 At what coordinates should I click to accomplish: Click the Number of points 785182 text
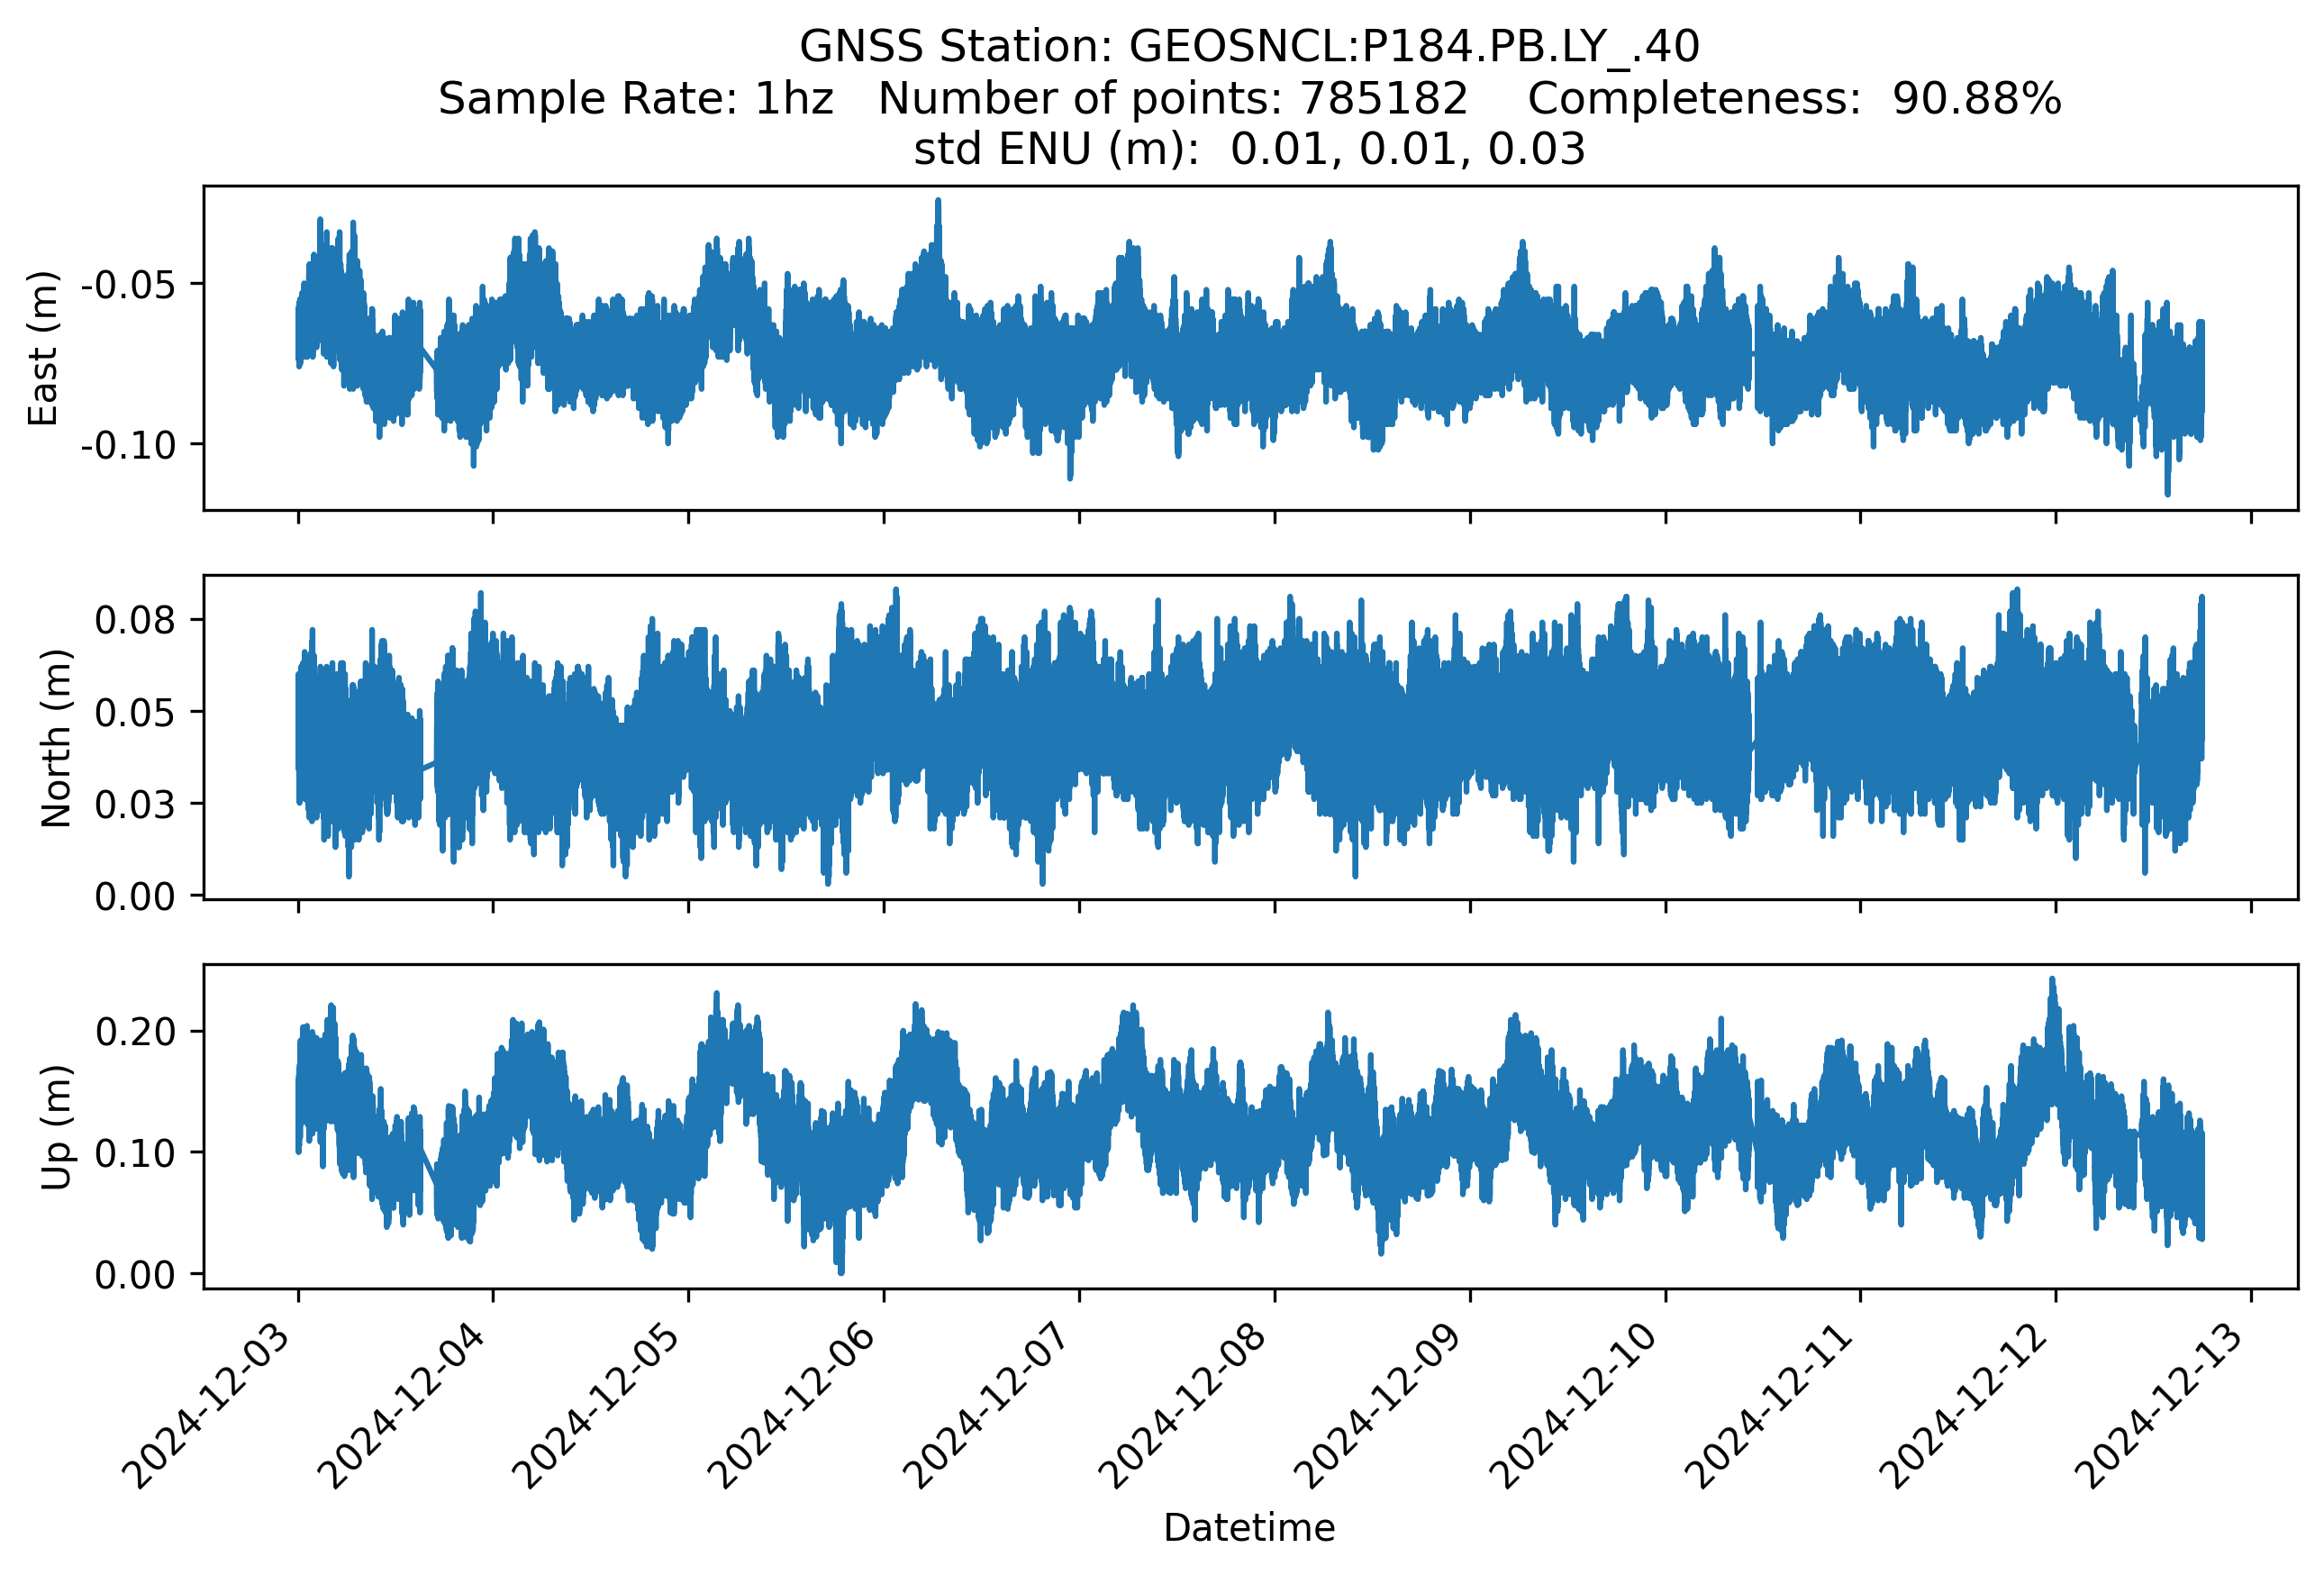1173,99
